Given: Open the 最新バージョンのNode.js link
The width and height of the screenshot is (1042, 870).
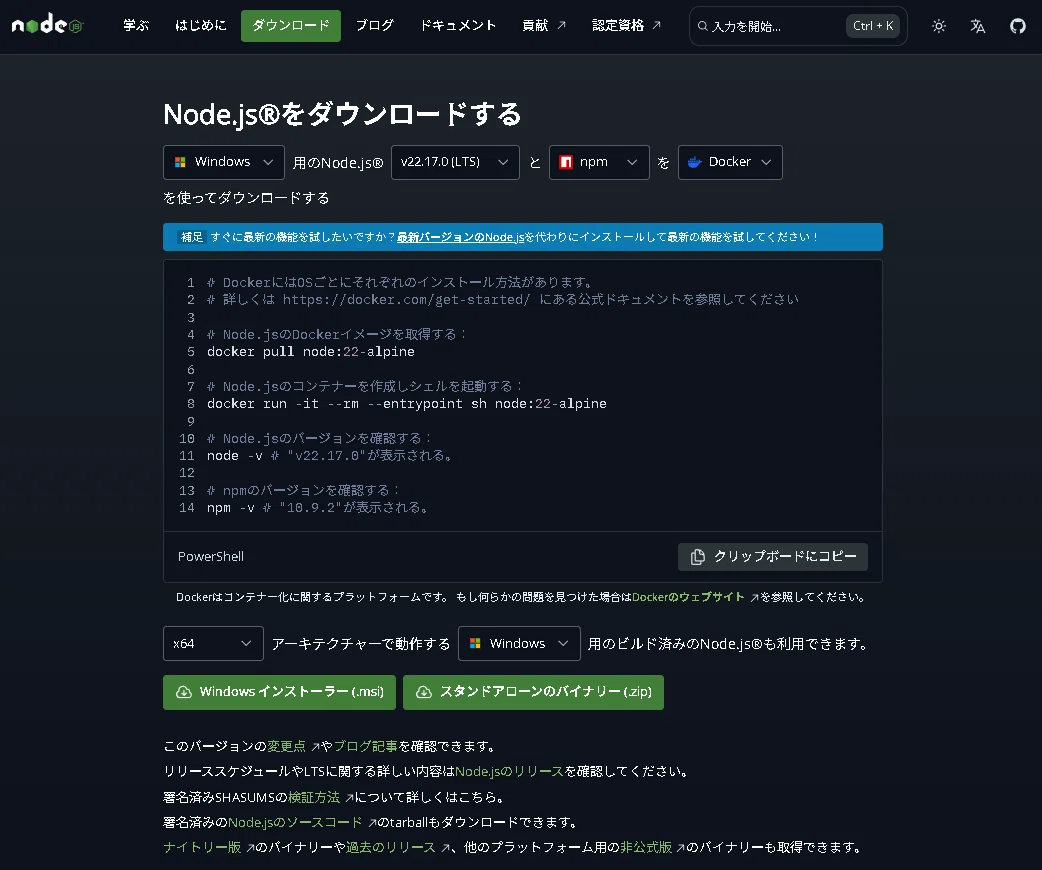Looking at the screenshot, I should (461, 237).
